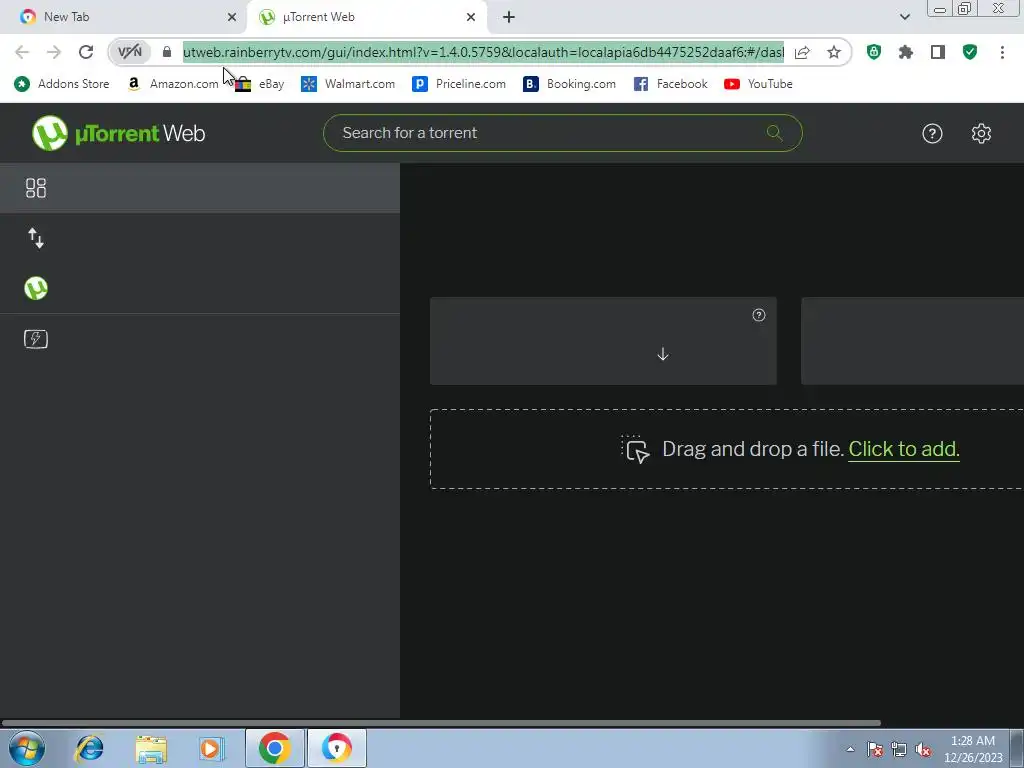
Task: Open the Facebook bookmark
Action: 670,84
